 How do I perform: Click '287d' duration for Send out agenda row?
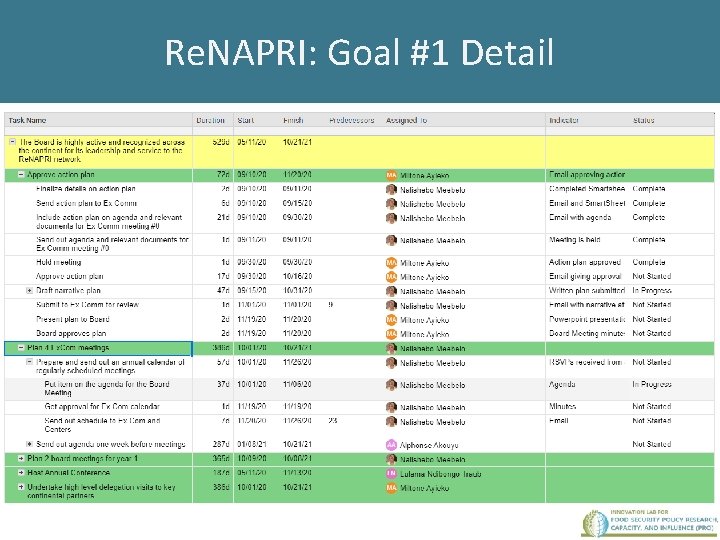221,444
